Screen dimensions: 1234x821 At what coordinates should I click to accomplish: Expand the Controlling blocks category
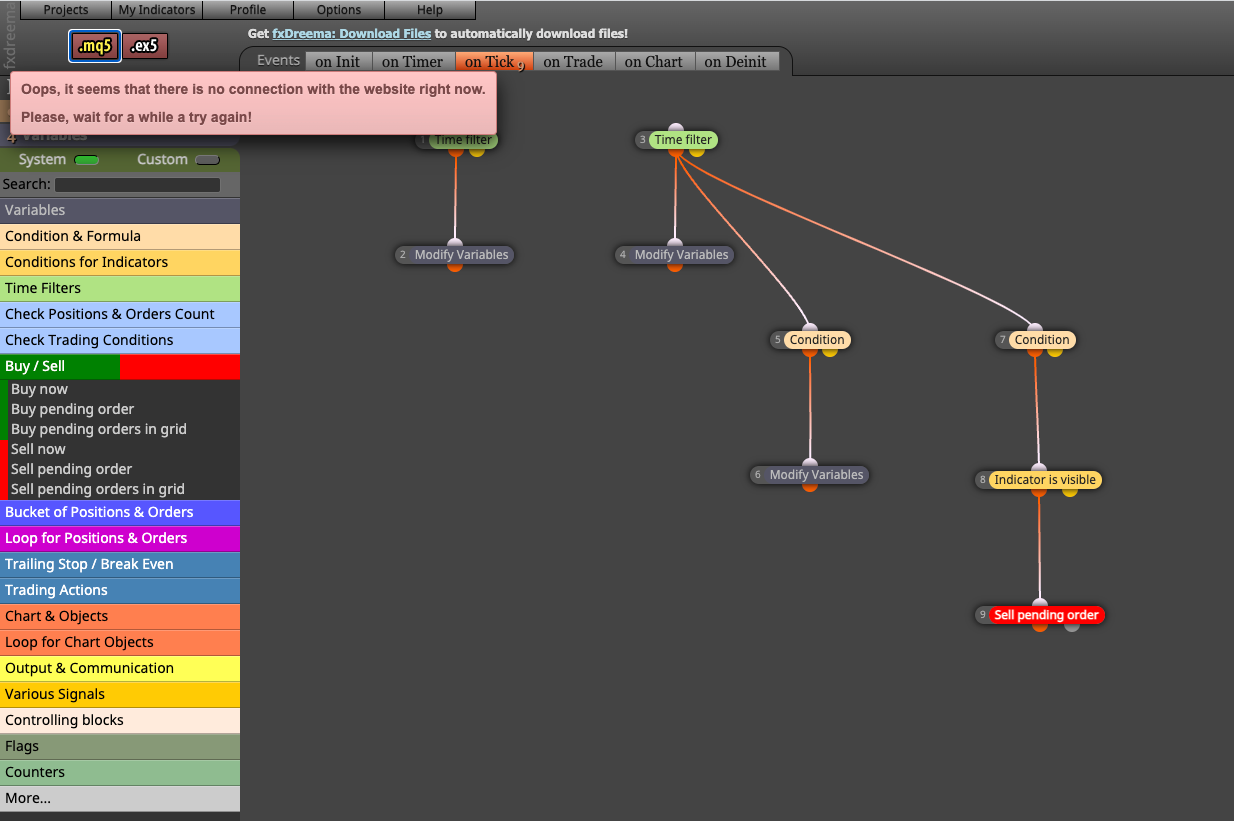point(120,720)
